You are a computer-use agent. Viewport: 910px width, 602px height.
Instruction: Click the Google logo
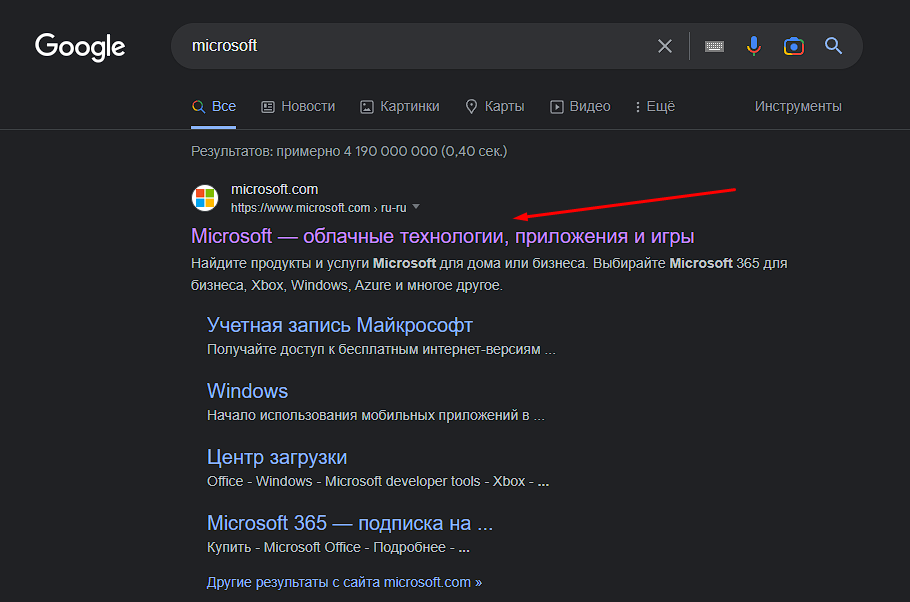coord(80,46)
